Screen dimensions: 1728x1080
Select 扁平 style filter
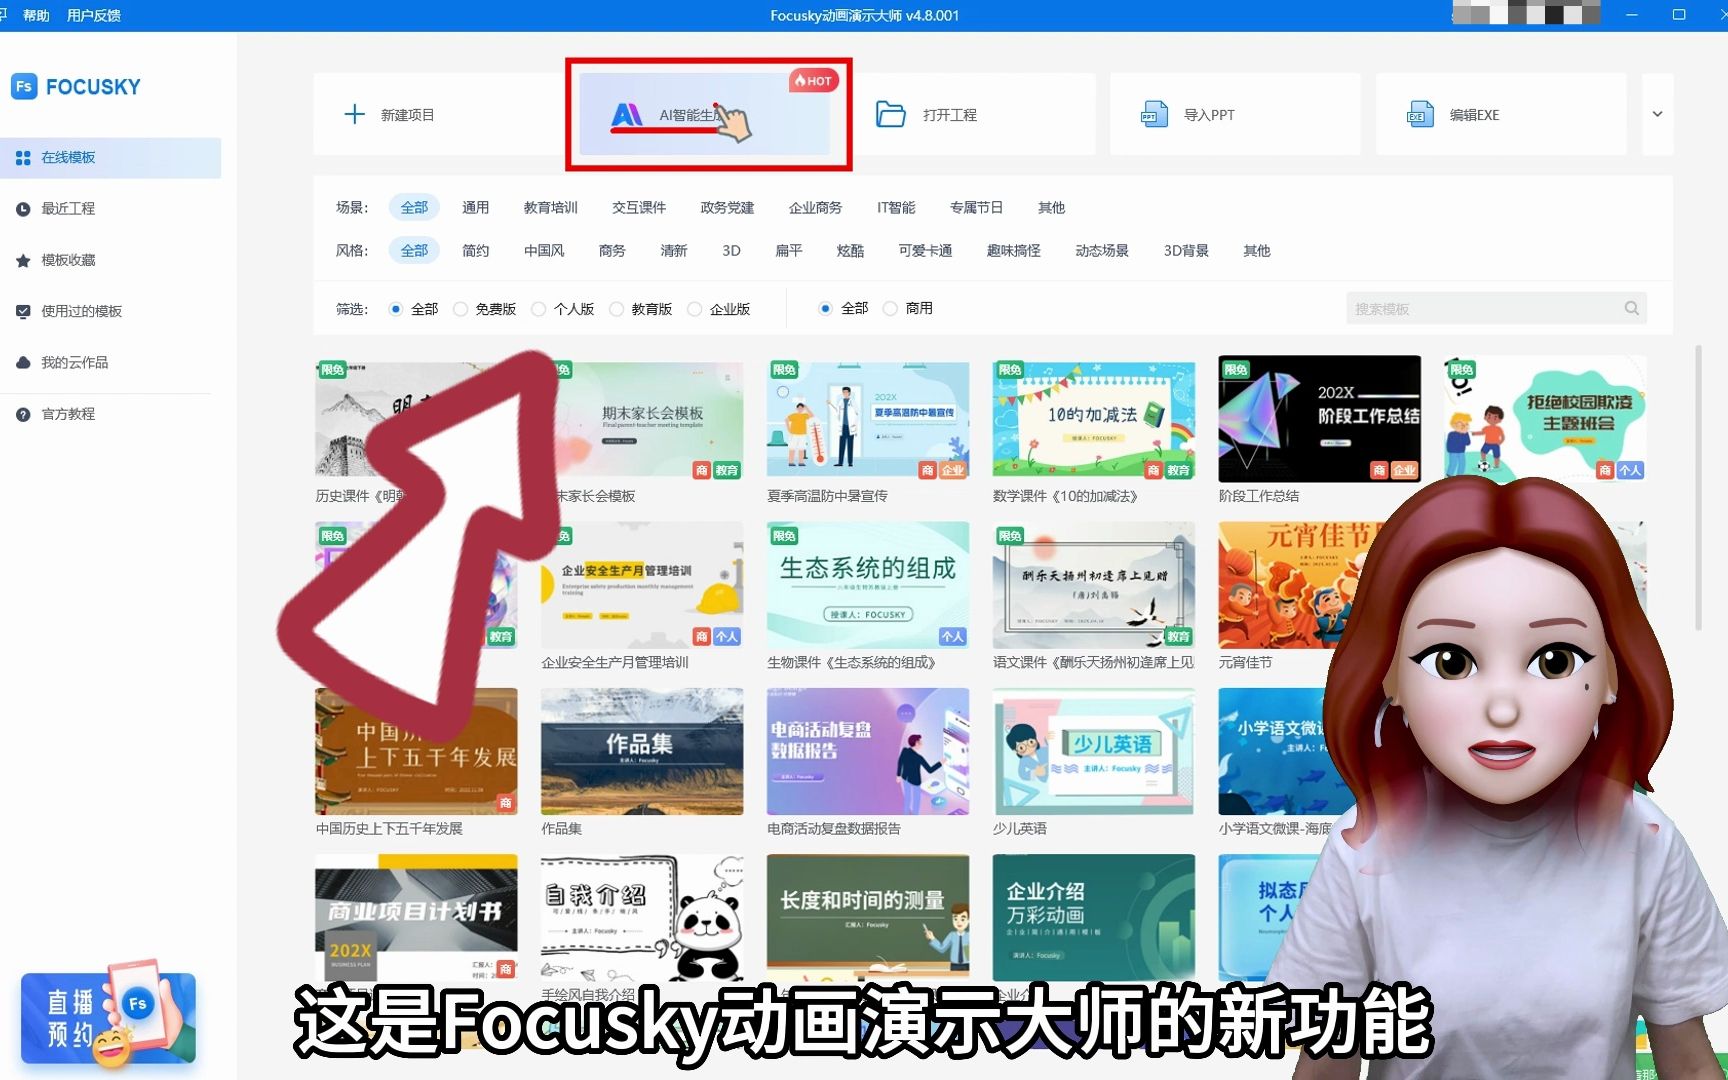pyautogui.click(x=789, y=250)
